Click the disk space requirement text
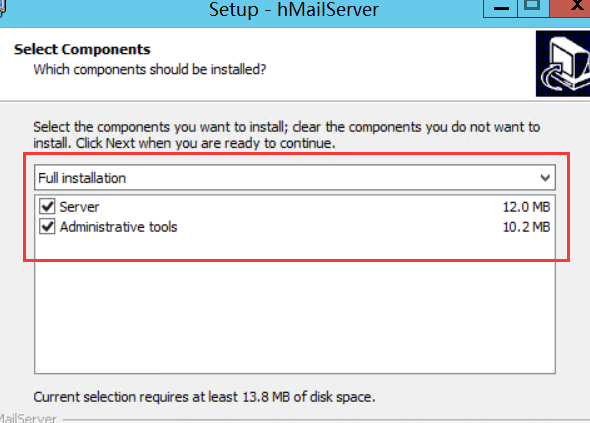Screen dimensions: 590x423 (x=204, y=397)
